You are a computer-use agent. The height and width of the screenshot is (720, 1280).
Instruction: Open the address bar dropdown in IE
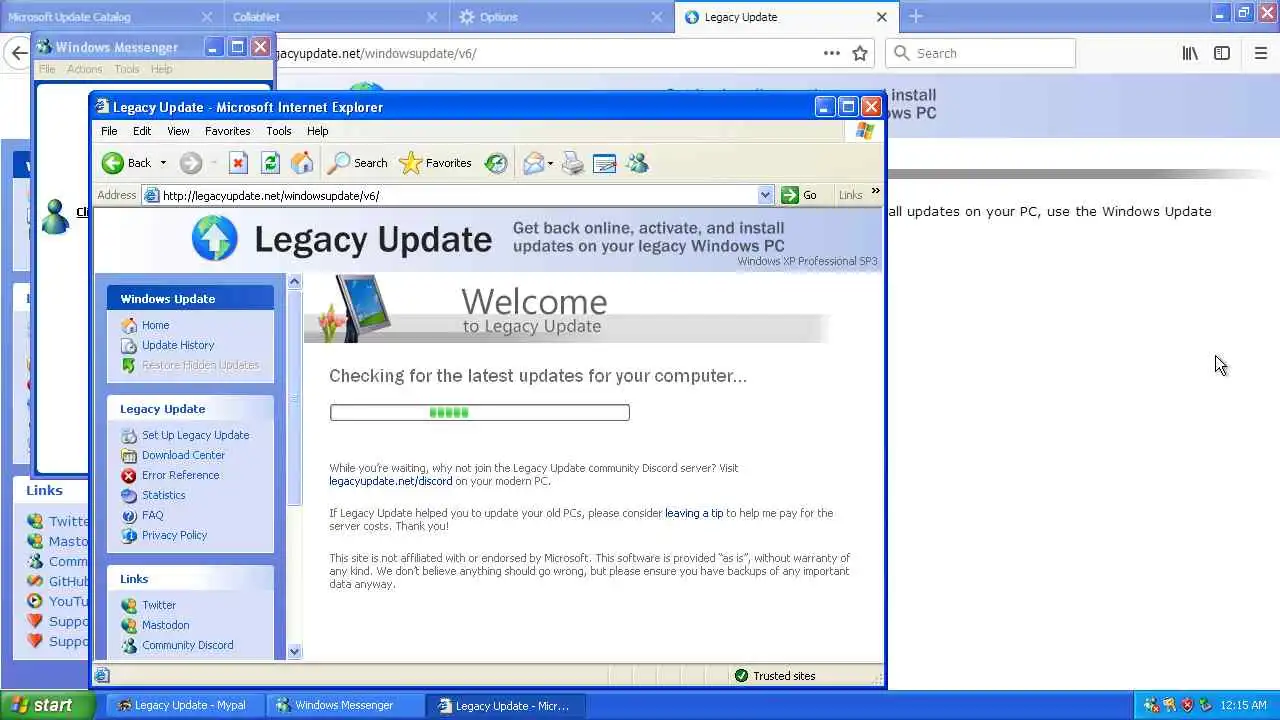[x=765, y=195]
